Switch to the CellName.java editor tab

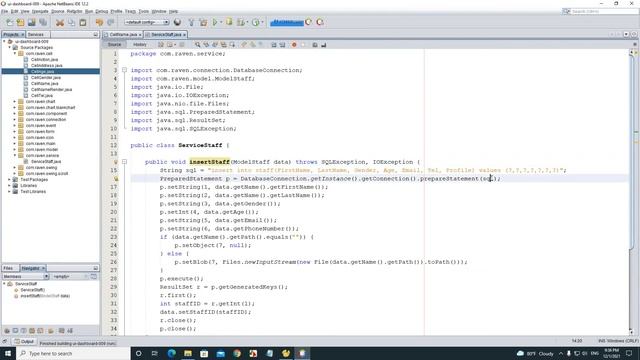tap(123, 35)
